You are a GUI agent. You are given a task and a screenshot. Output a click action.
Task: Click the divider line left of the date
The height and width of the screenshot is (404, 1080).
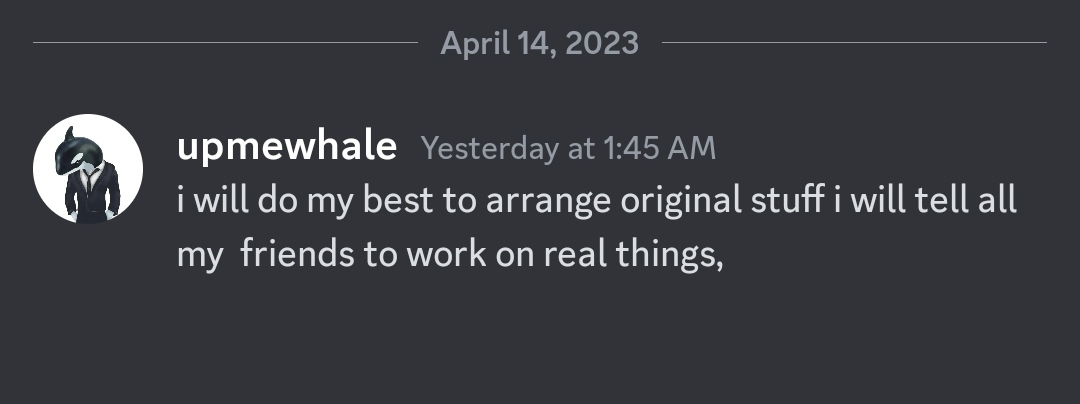click(225, 43)
